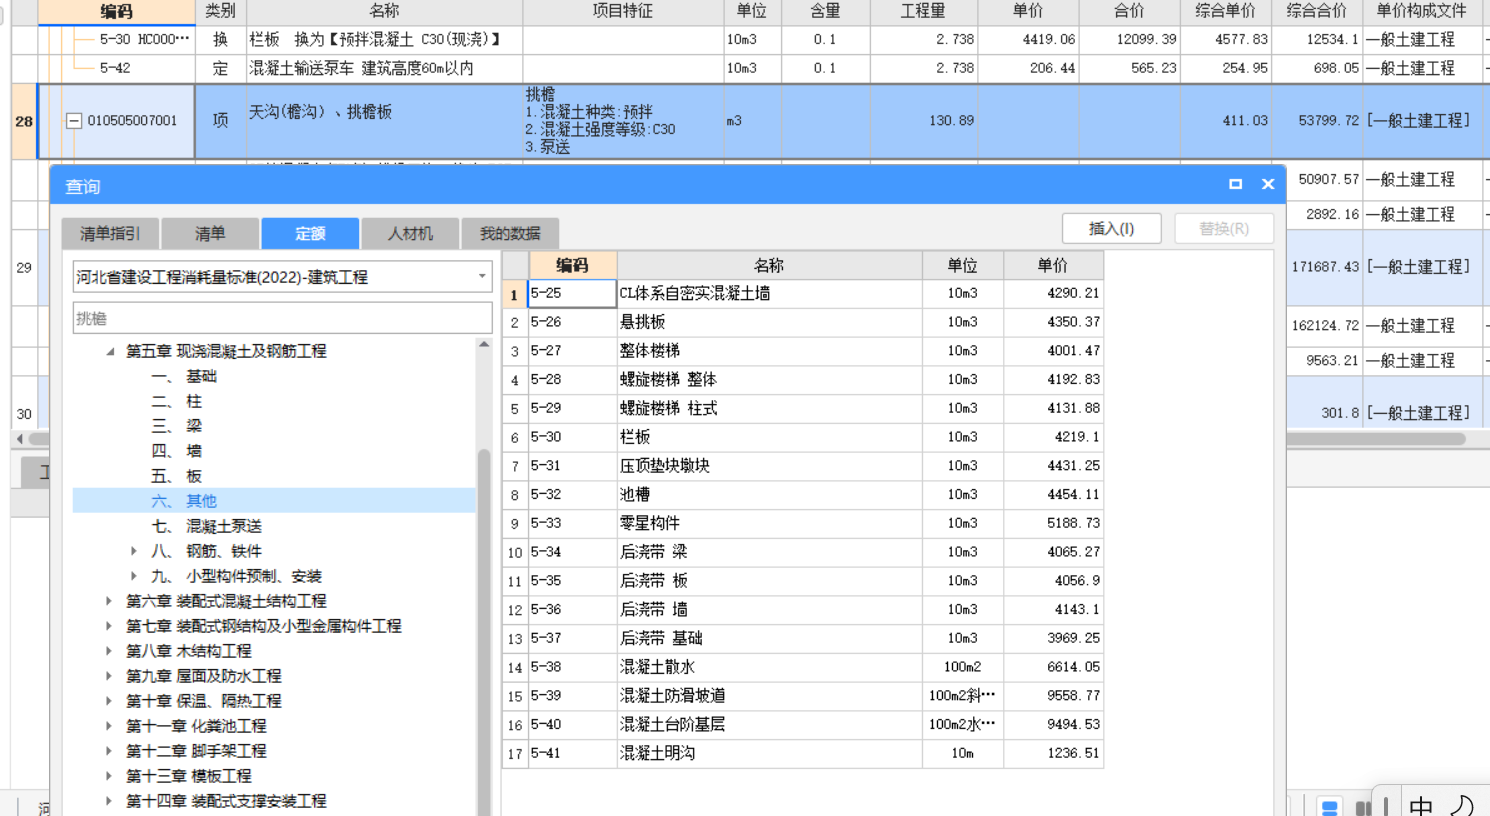Collapse row 010505007001 with the minus box
Viewport: 1490px width, 816px height.
[74, 121]
